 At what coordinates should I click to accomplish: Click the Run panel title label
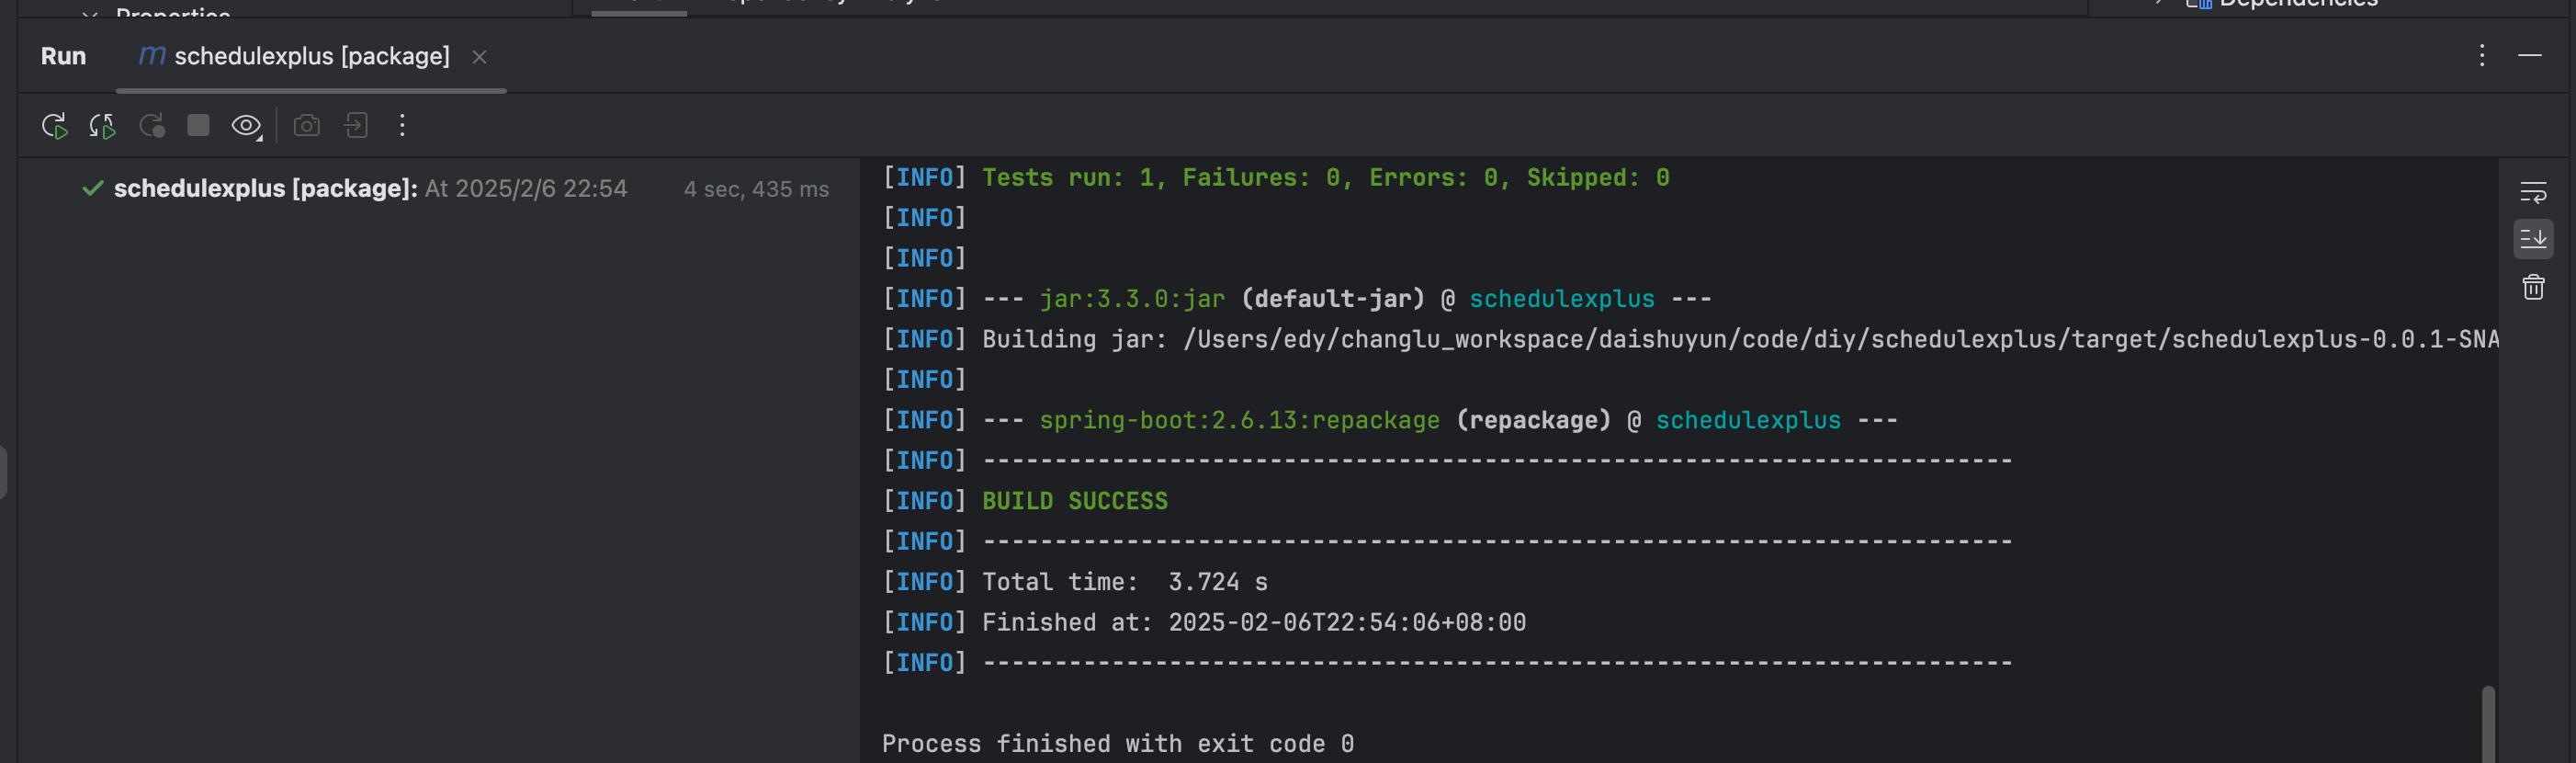click(63, 56)
